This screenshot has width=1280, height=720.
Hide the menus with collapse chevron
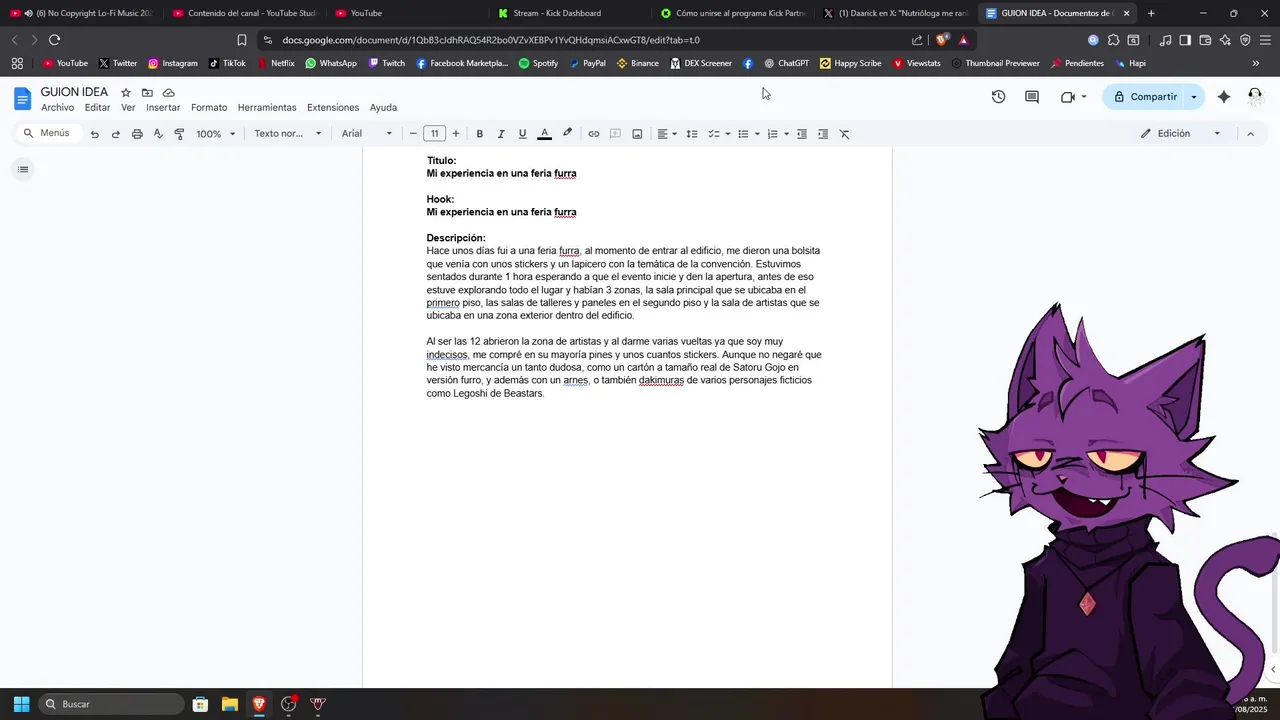1250,134
